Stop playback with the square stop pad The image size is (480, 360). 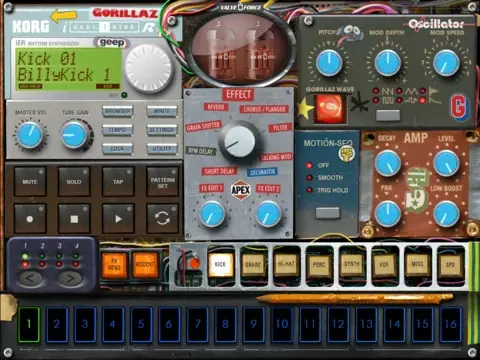[74, 219]
